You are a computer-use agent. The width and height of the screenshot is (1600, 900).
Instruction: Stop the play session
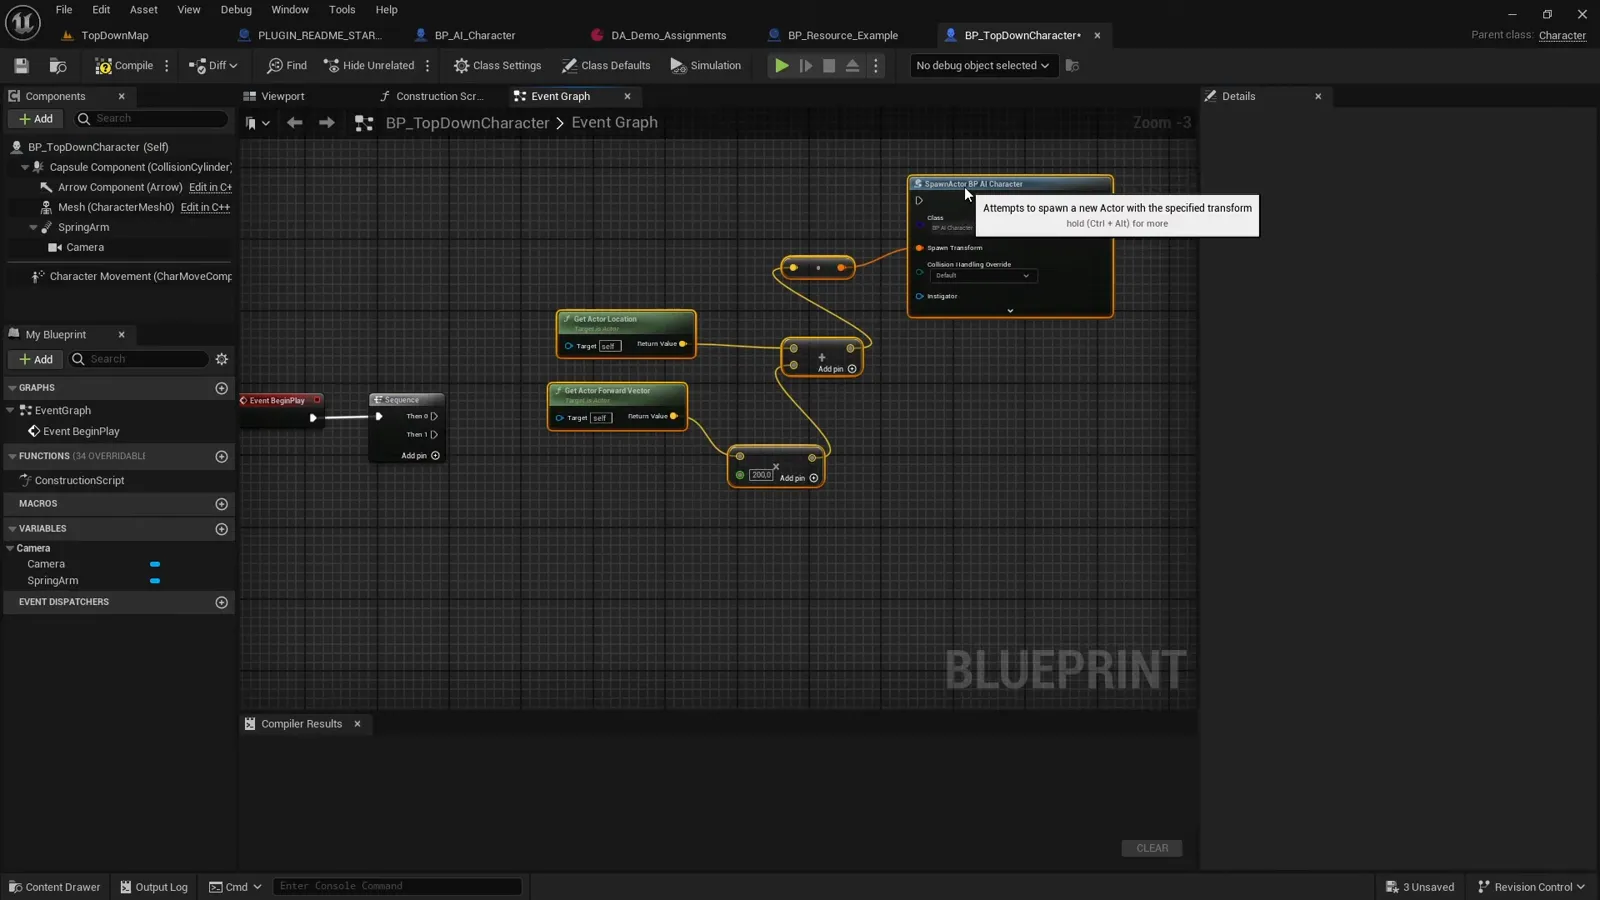pos(829,66)
